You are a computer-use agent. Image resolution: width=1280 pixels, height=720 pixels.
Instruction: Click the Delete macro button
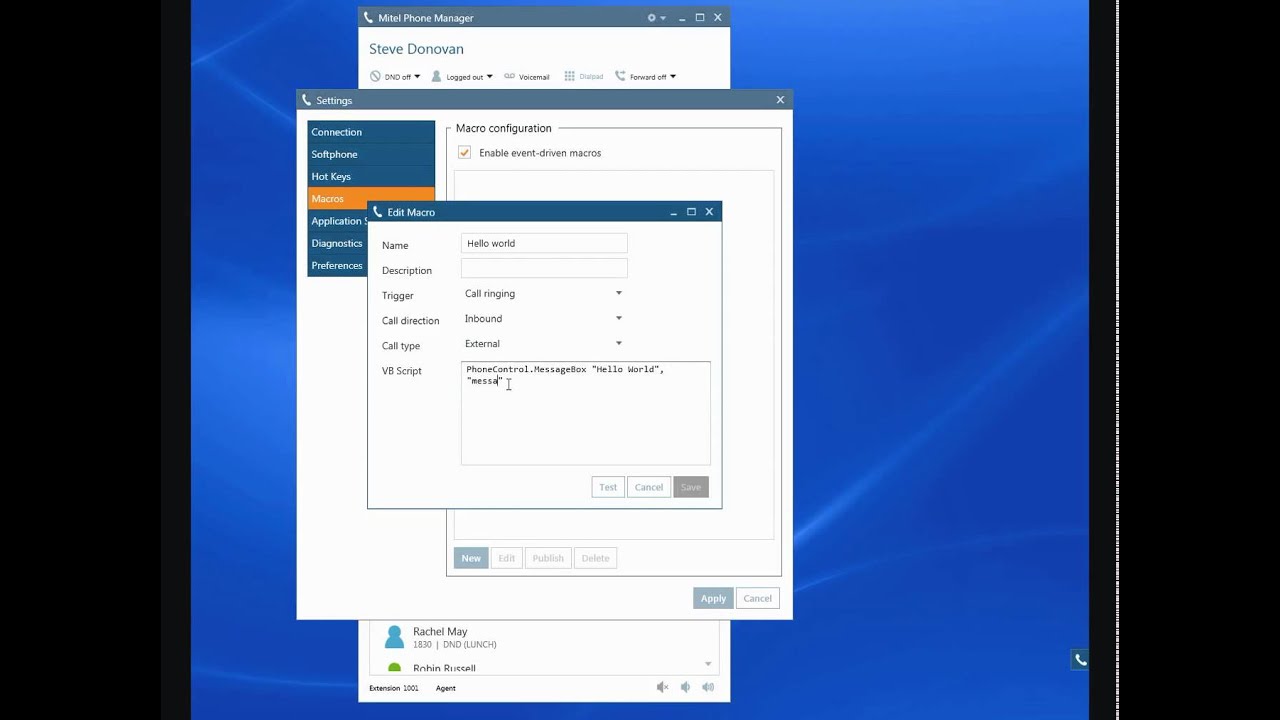click(x=595, y=558)
